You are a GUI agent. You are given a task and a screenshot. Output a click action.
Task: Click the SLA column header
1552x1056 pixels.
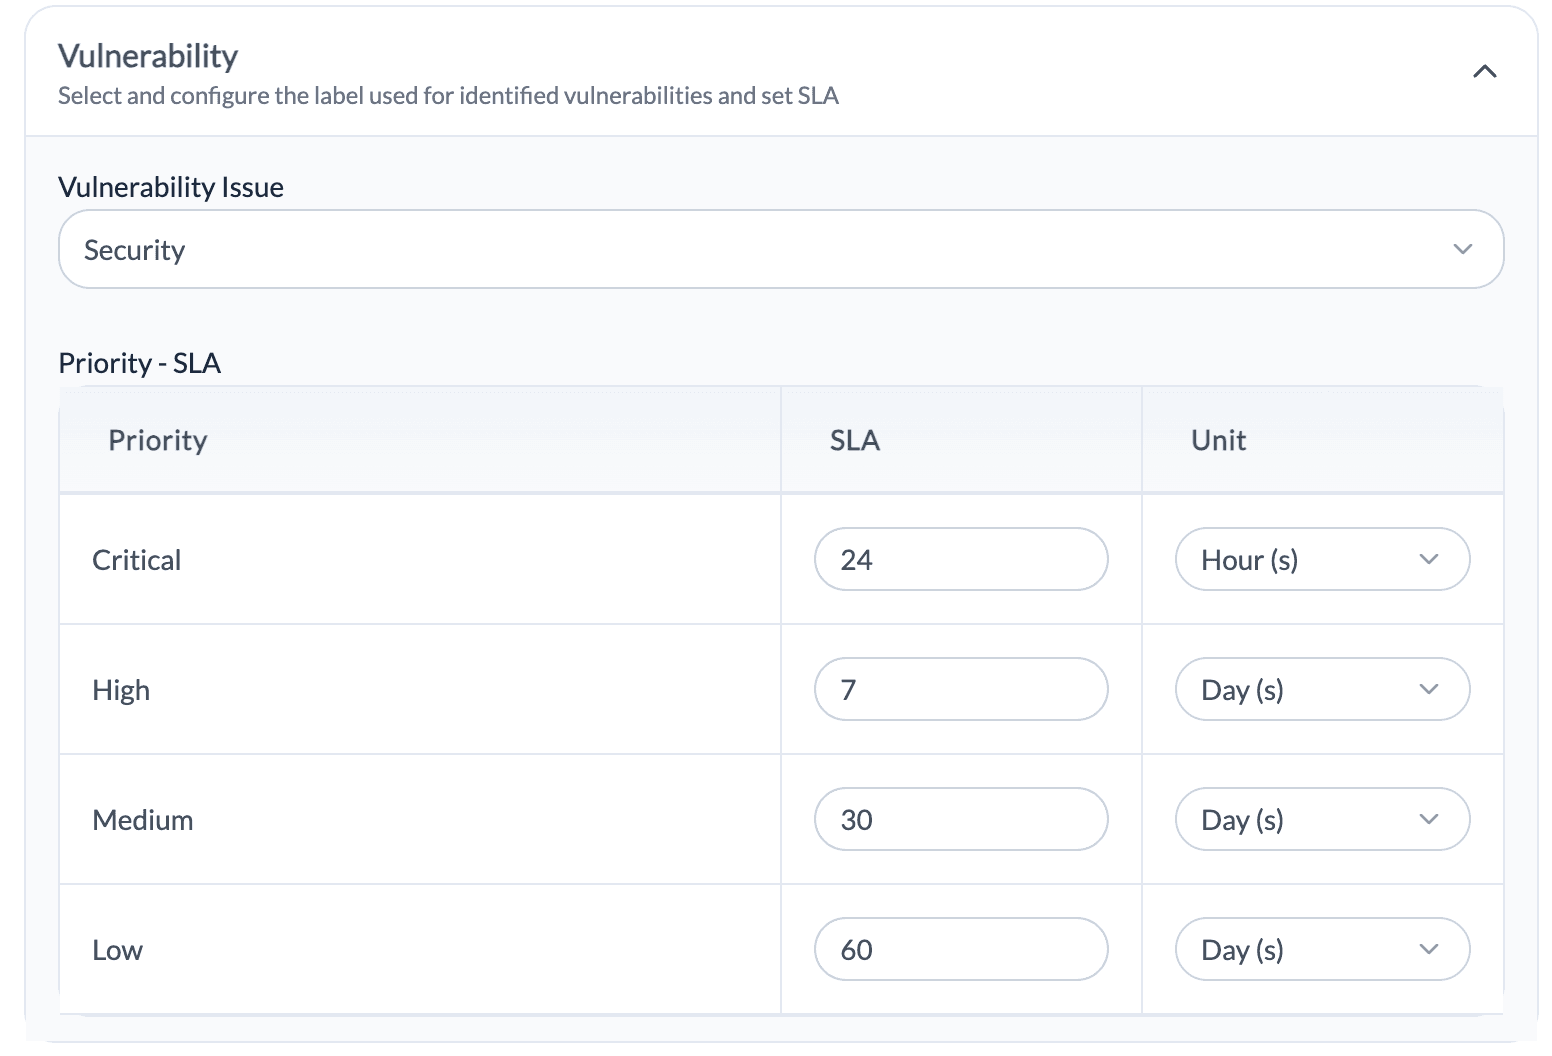click(x=855, y=440)
